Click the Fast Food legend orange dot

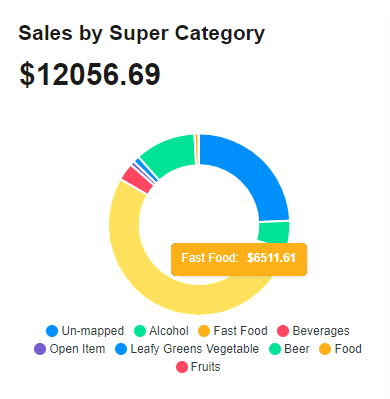click(204, 331)
